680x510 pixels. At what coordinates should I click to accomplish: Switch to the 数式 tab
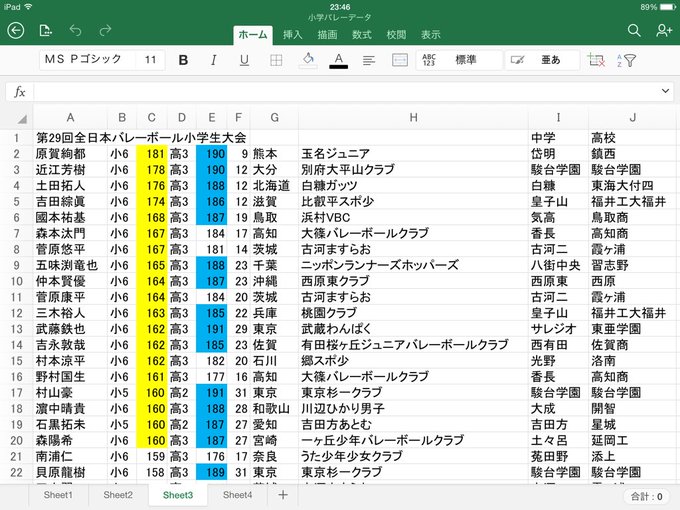362,35
